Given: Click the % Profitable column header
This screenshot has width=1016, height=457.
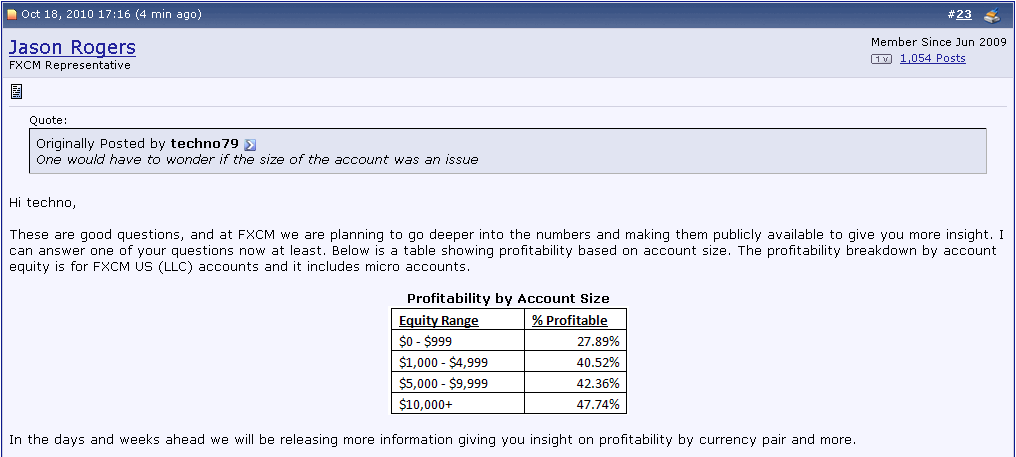Looking at the screenshot, I should (569, 321).
